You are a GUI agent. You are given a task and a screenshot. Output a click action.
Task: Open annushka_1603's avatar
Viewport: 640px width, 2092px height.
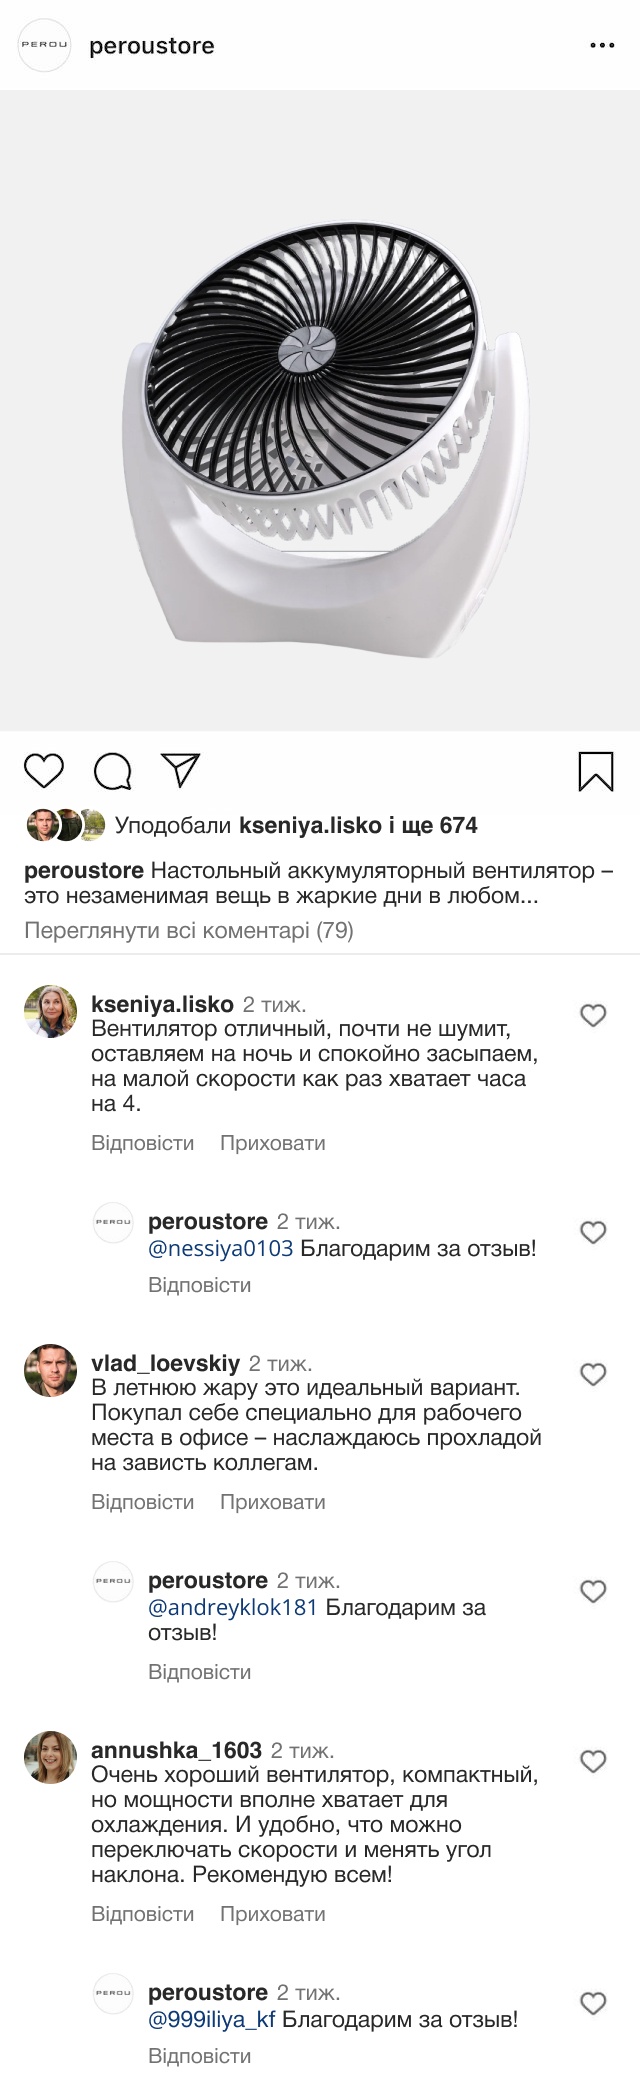50,1757
